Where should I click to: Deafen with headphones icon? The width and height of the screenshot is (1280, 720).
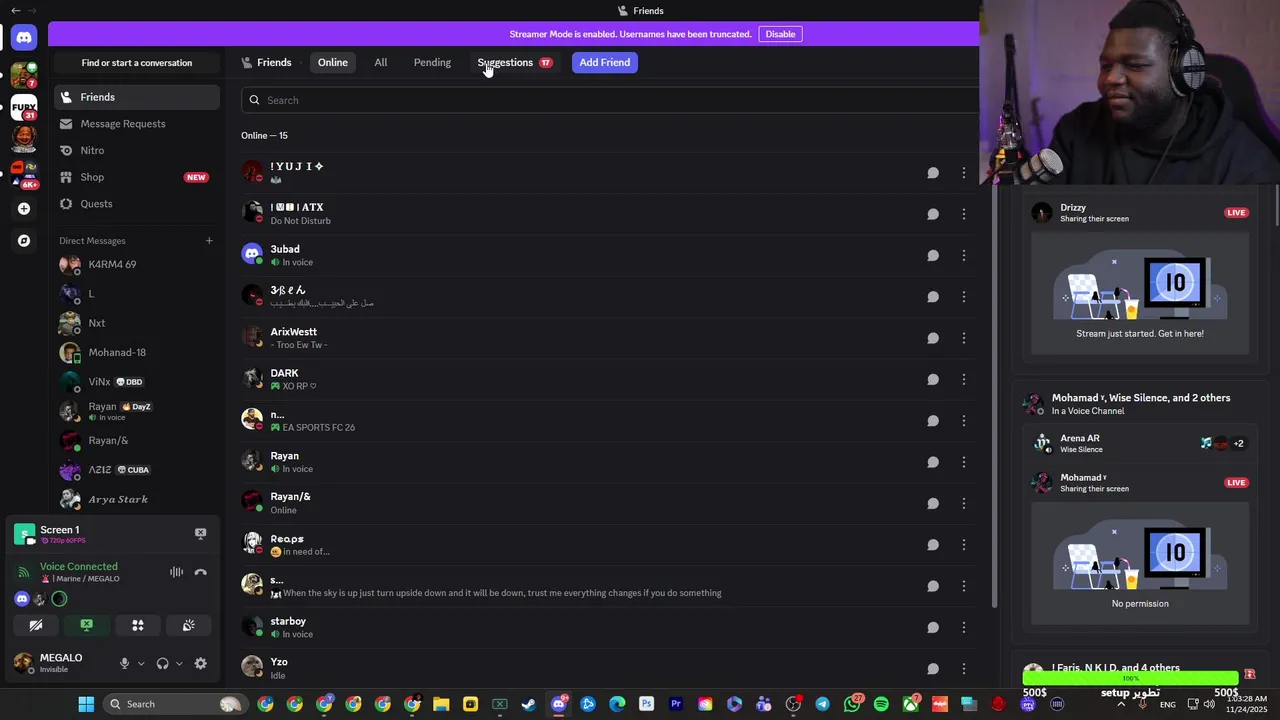(162, 663)
